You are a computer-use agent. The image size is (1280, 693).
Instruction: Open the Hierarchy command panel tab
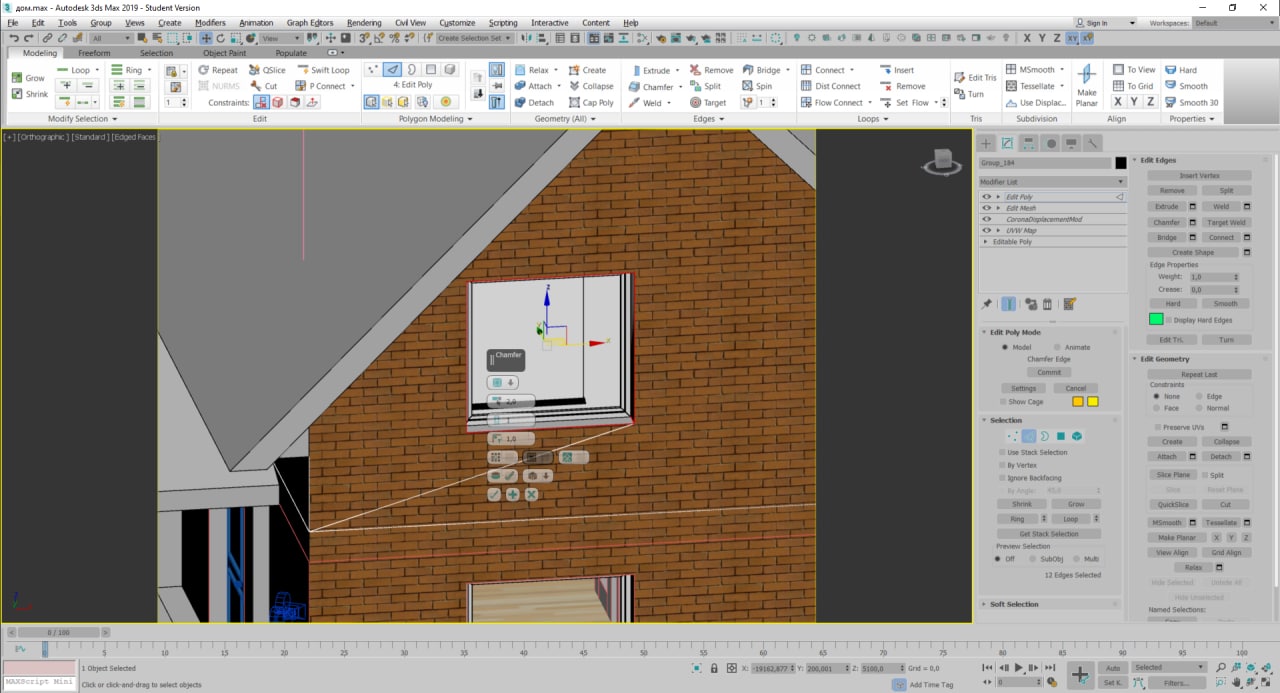click(x=1028, y=143)
